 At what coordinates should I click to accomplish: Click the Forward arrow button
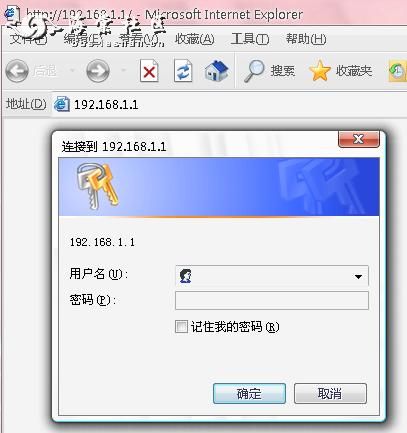pos(98,71)
